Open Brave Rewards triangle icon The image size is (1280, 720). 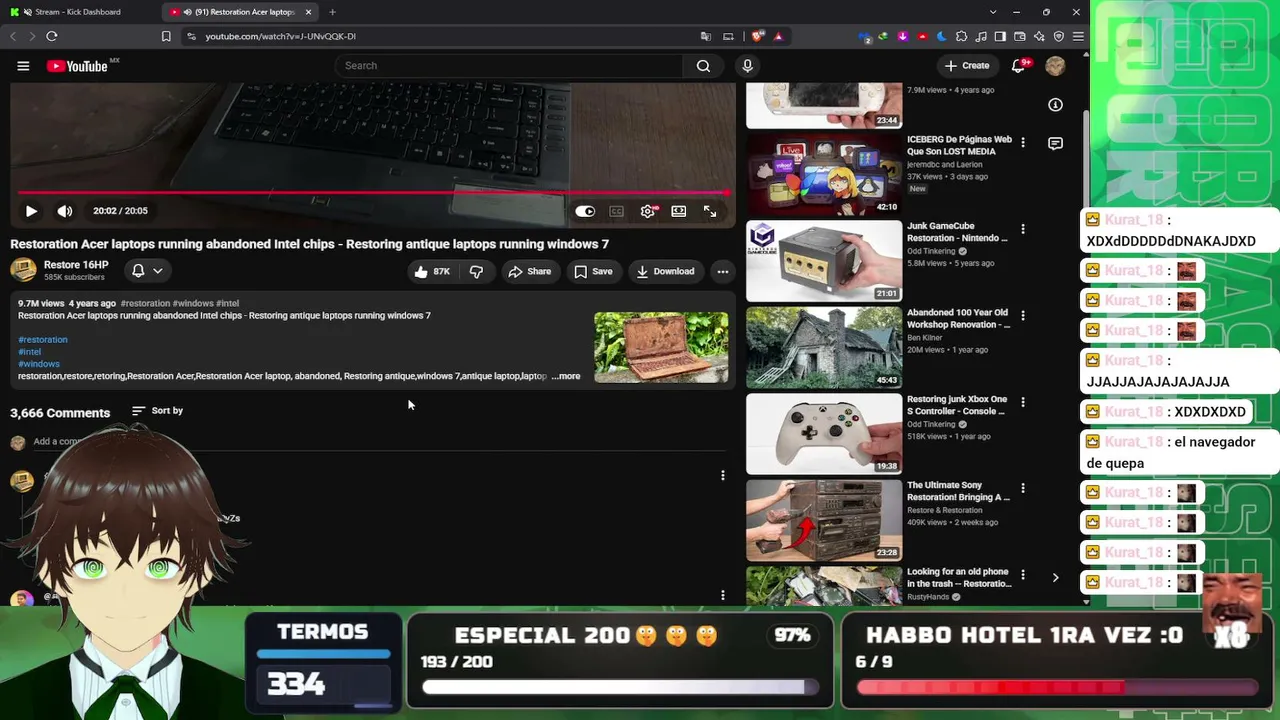coord(778,36)
